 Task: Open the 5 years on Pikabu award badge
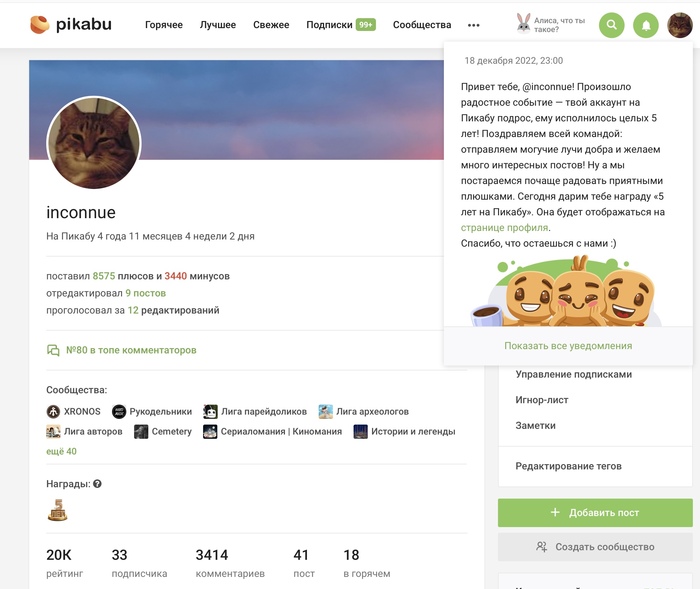[58, 510]
